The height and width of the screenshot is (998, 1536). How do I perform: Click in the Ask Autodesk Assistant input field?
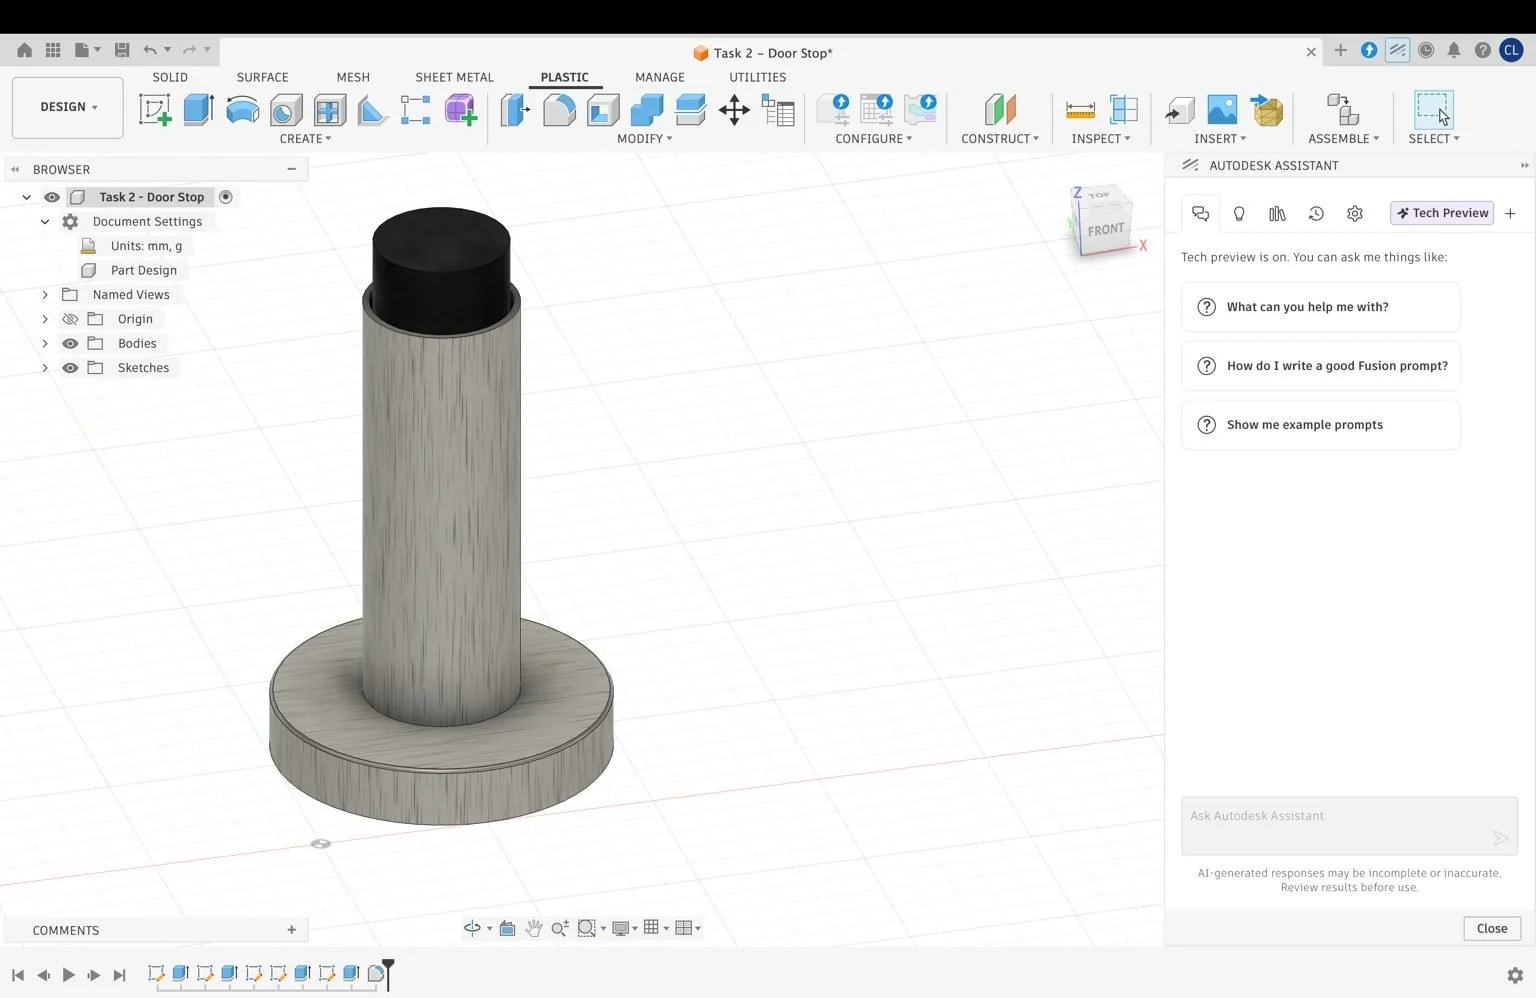point(1349,826)
